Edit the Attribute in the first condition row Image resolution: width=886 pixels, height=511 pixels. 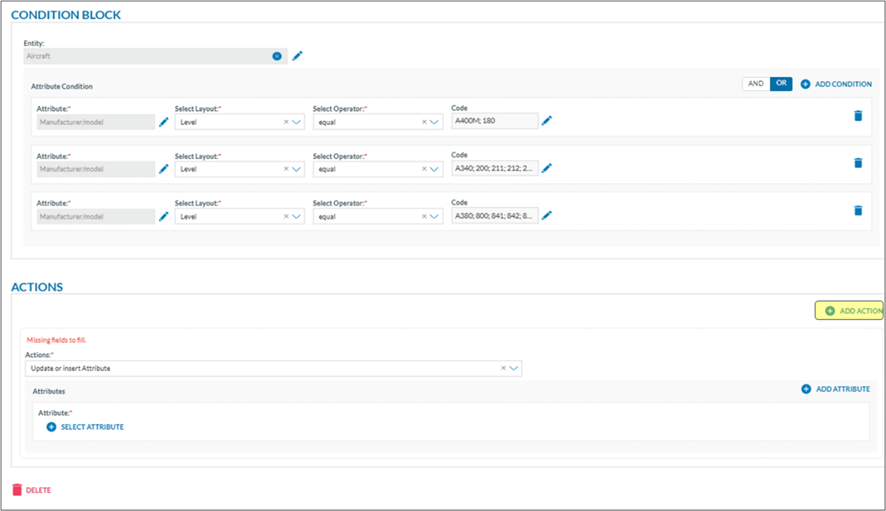(x=164, y=122)
